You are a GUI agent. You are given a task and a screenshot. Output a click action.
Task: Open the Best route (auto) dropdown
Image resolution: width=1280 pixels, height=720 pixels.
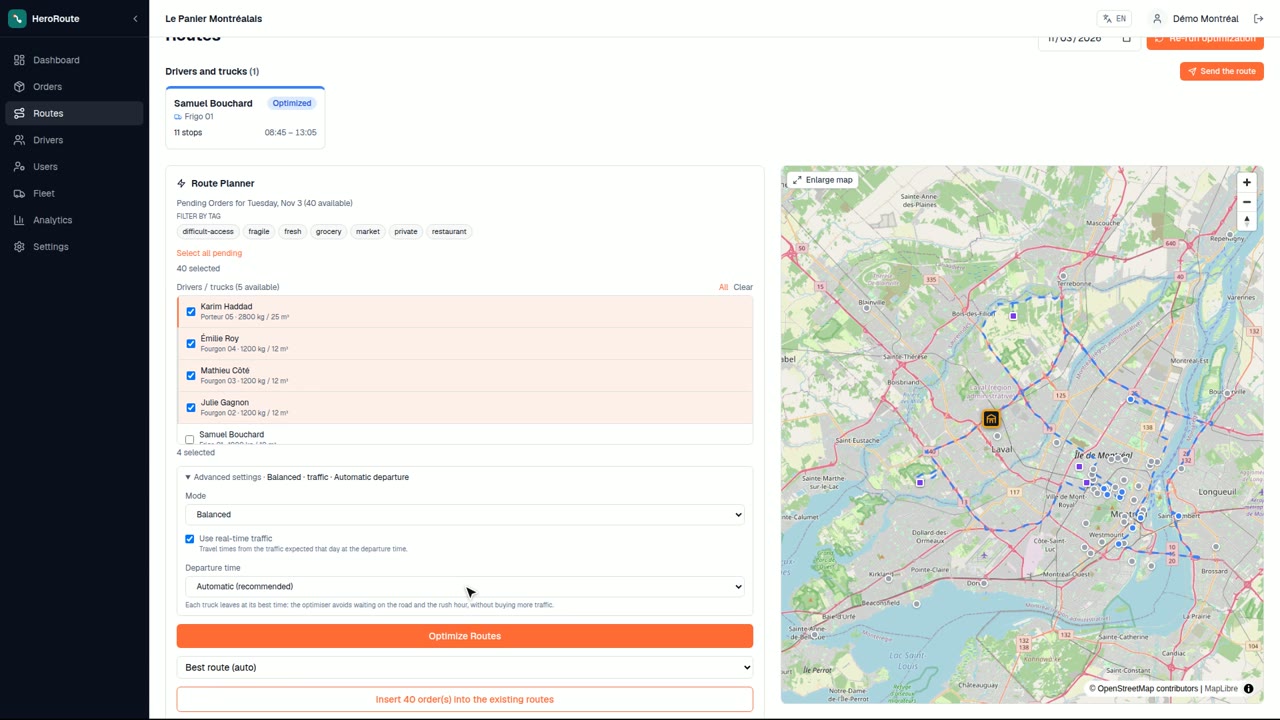point(465,668)
